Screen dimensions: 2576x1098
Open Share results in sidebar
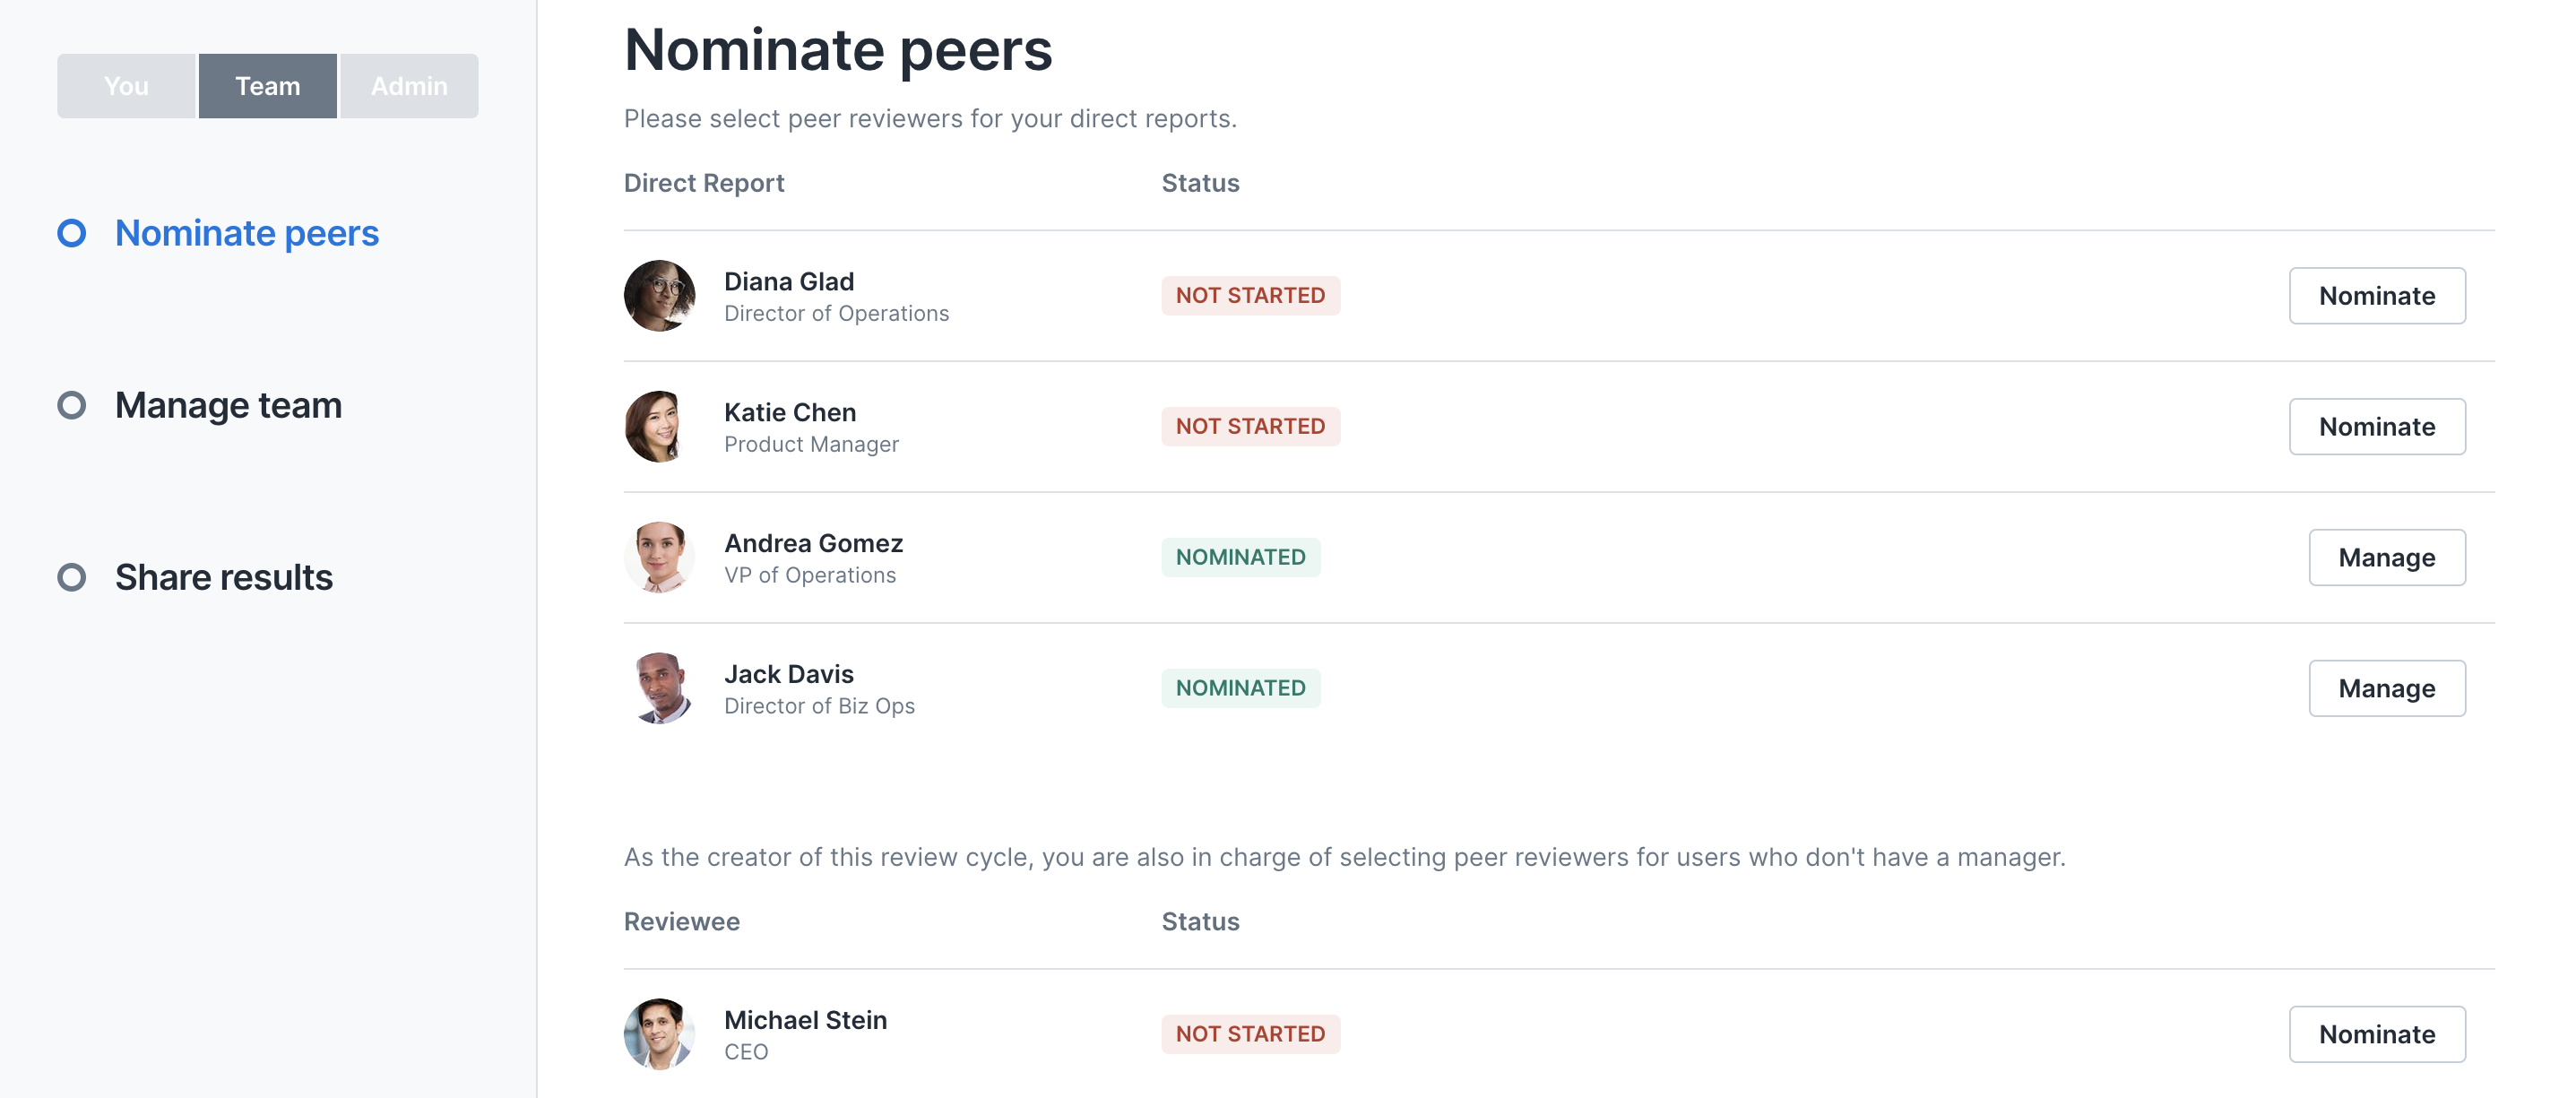click(x=224, y=577)
